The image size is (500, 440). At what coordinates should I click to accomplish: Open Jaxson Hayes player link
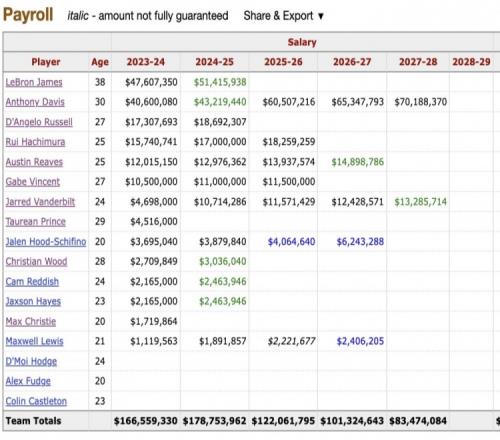33,301
